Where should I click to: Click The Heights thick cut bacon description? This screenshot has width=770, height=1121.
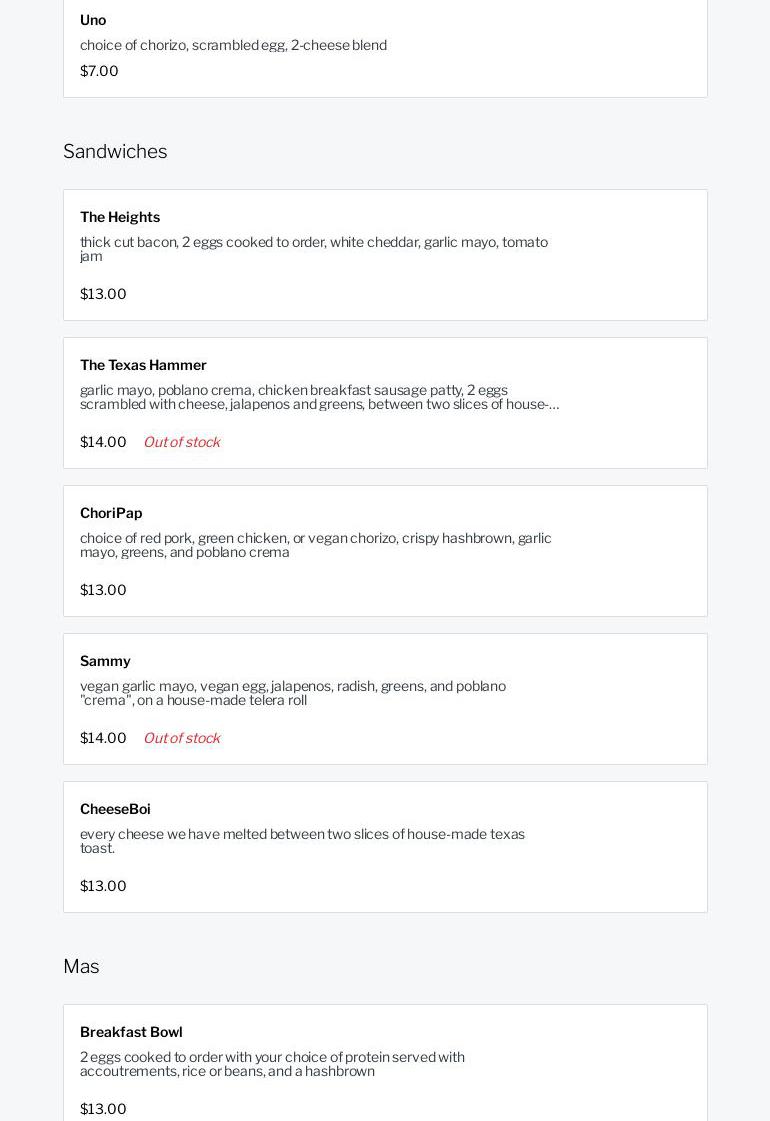click(x=313, y=249)
